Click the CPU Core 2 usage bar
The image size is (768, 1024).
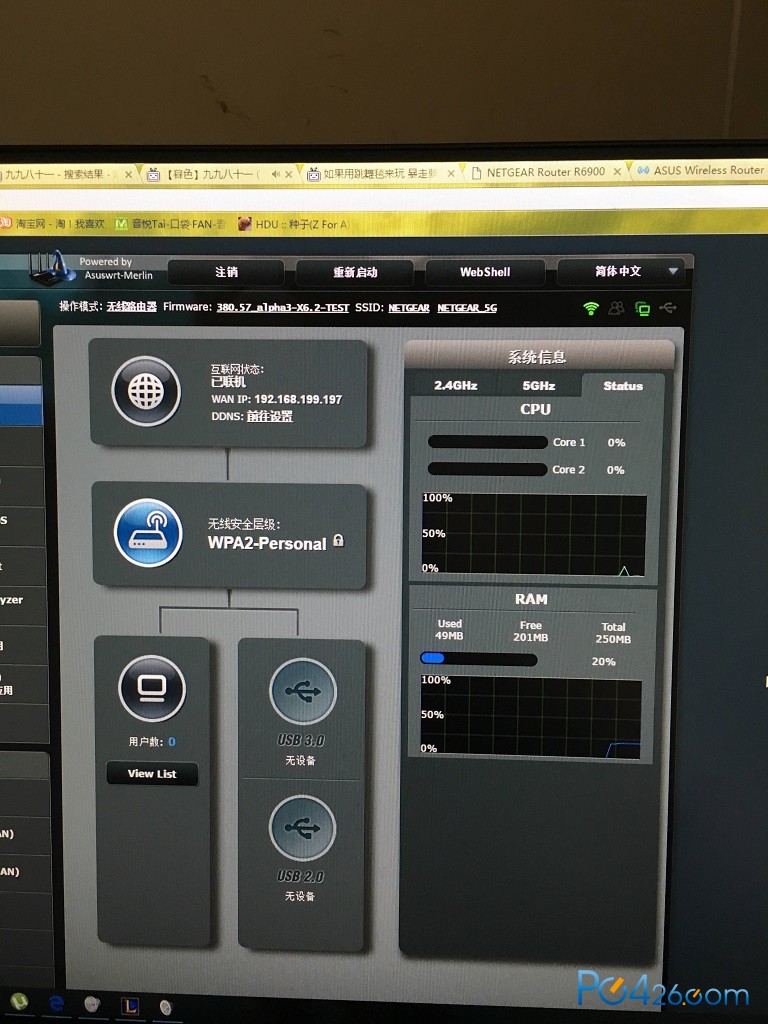[x=487, y=469]
